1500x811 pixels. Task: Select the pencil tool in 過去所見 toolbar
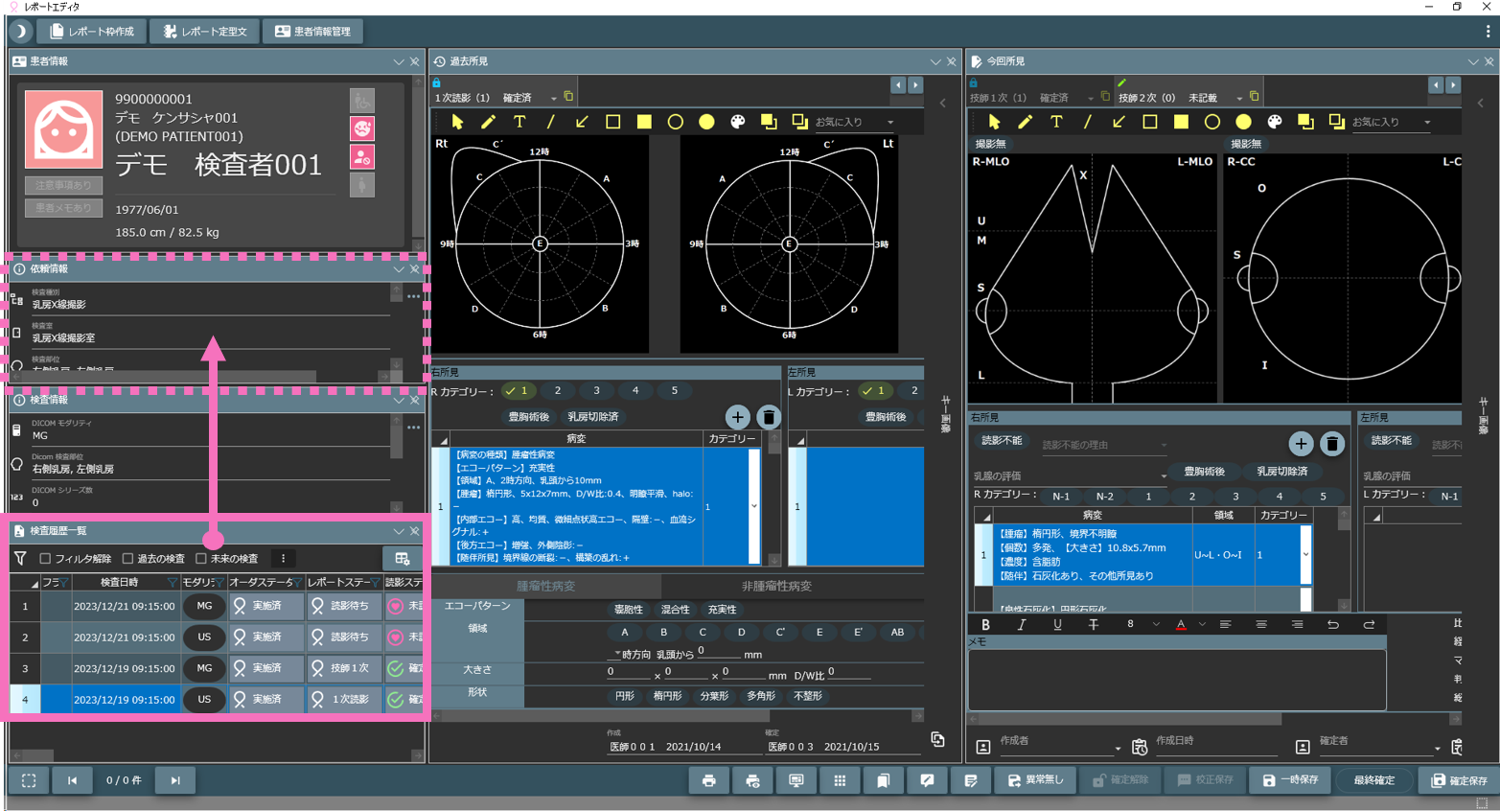[488, 122]
